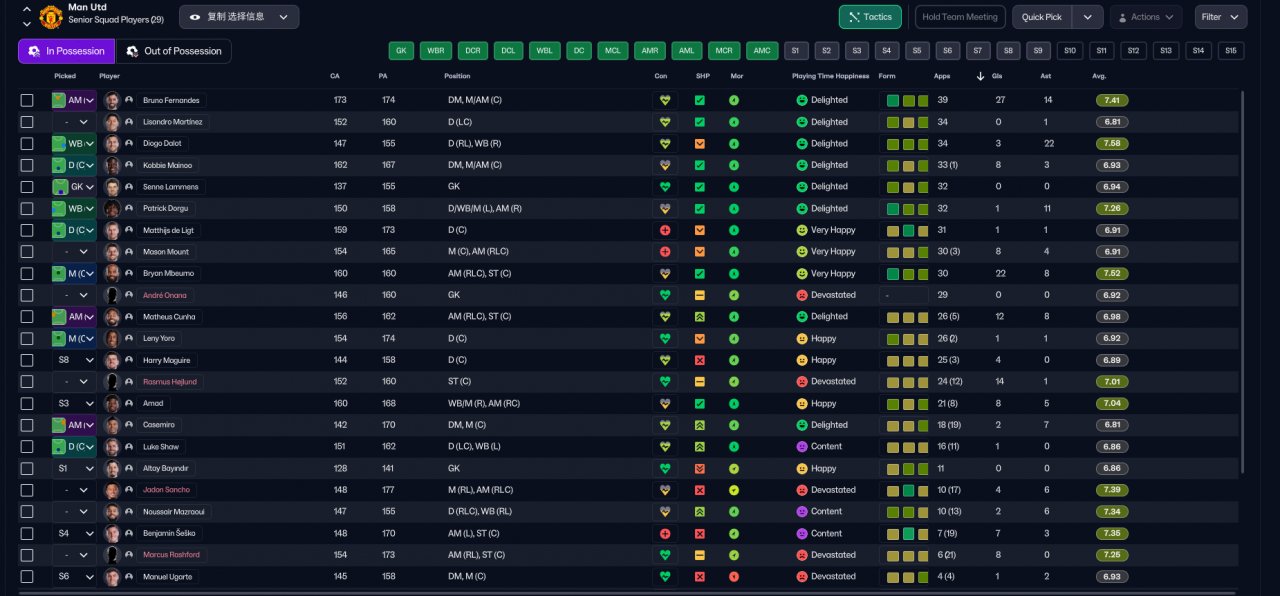Click Harry Maguire's red sharpness X icon

(700, 360)
